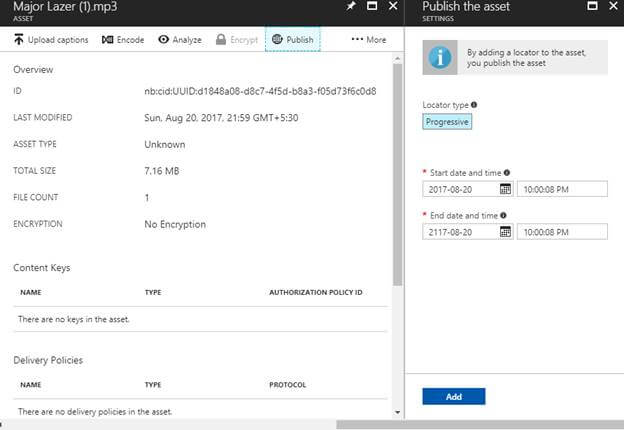Image resolution: width=624 pixels, height=430 pixels.
Task: Click the asset blade vertical scrollbar thumb
Action: pos(397,175)
